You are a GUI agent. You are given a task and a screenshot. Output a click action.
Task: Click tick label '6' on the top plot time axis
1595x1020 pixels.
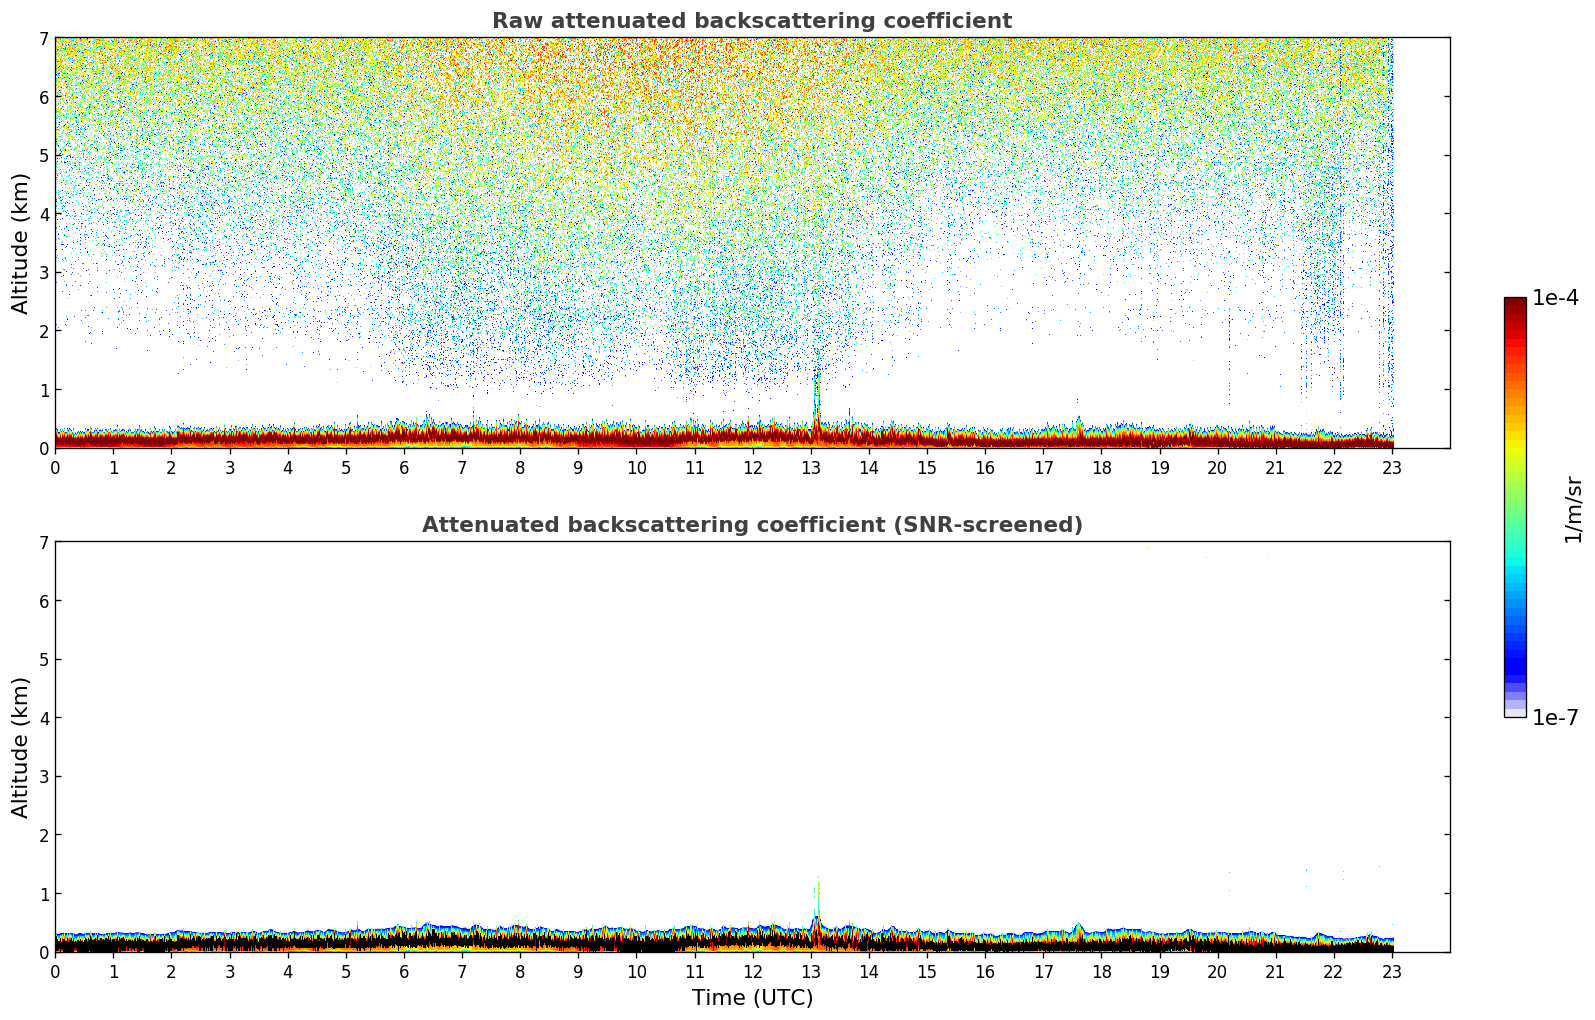(404, 467)
